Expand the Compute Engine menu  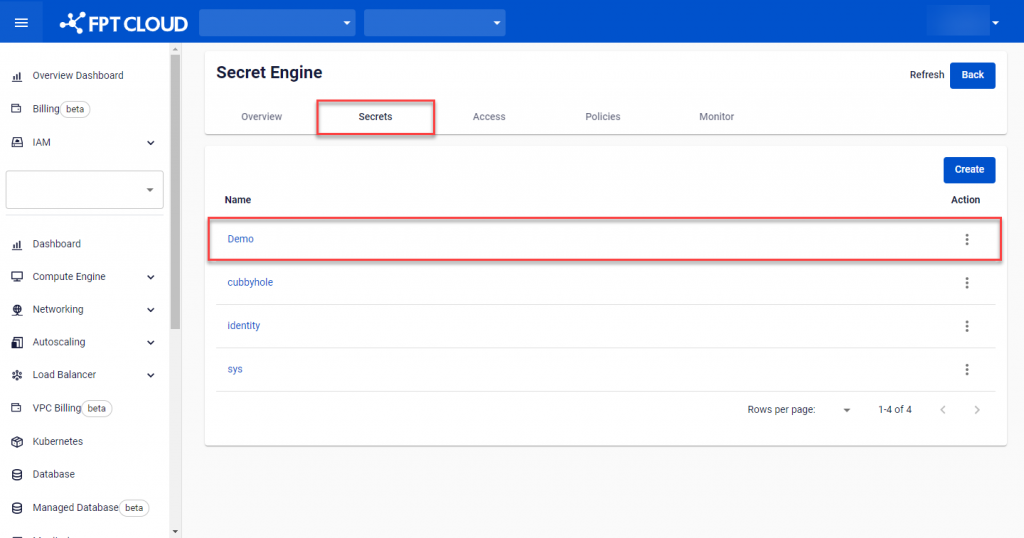click(x=151, y=277)
